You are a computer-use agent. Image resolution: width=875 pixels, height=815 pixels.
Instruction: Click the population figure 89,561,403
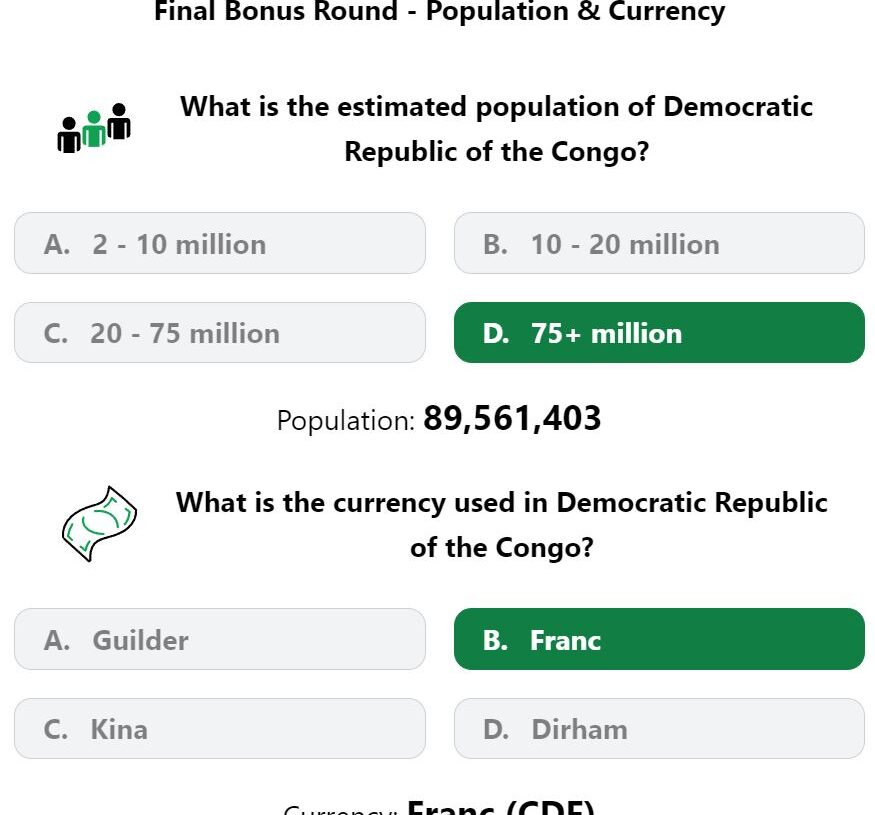512,418
